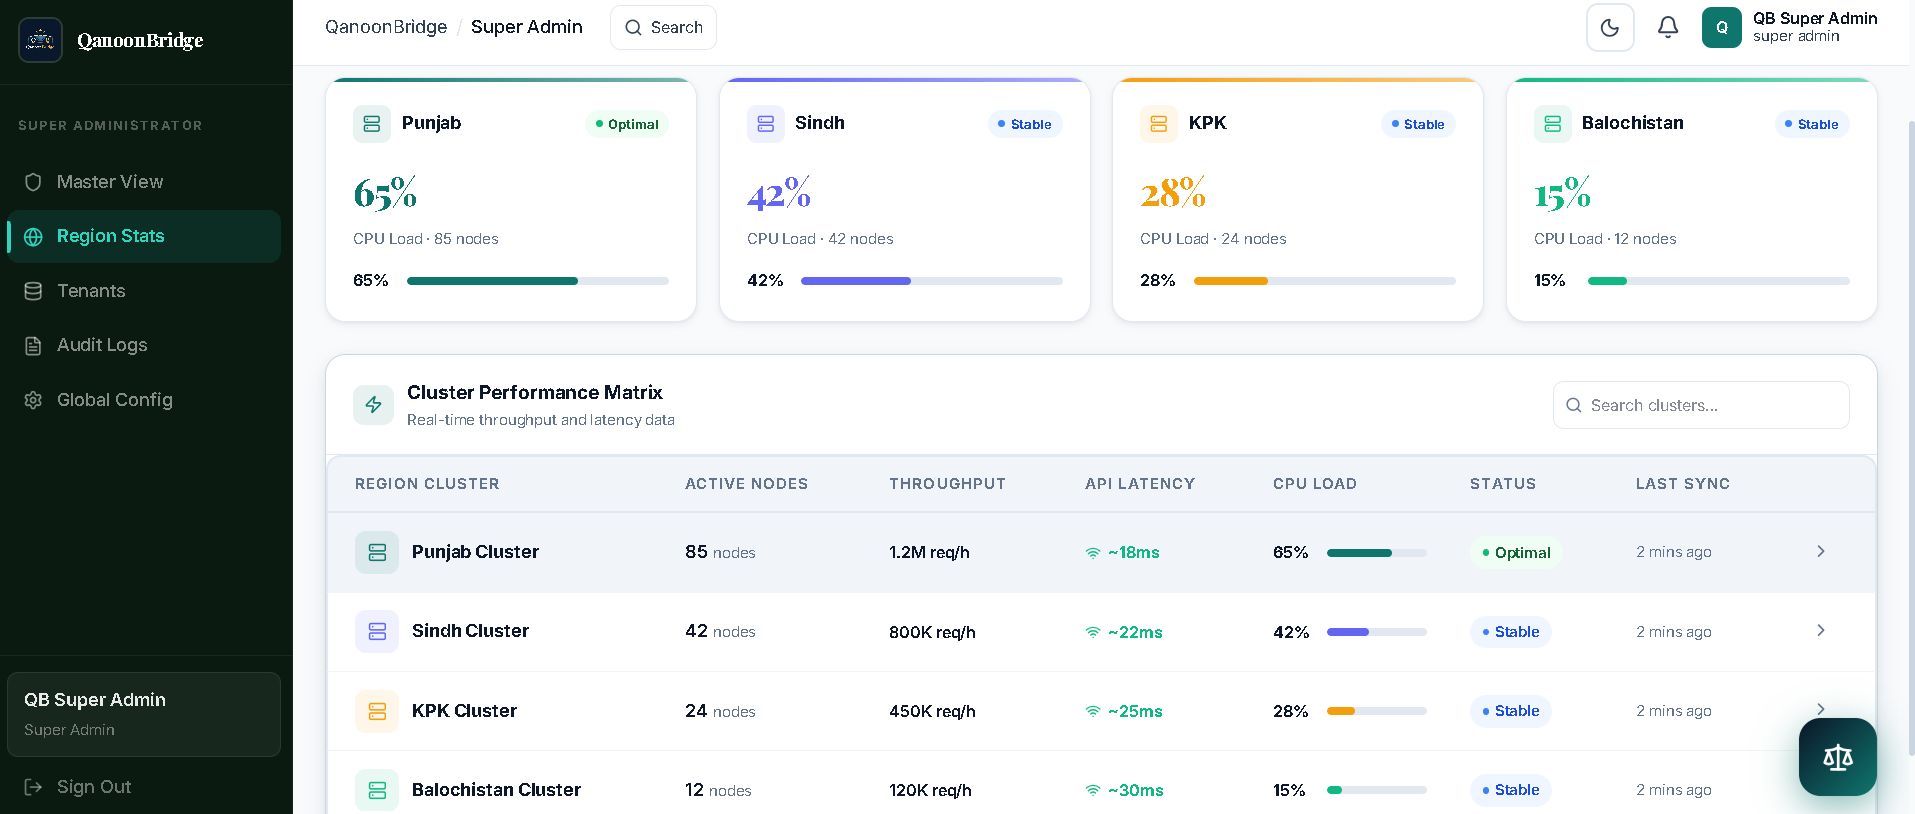Focus the Search clusters field
Screen dimensions: 1915x814
pyautogui.click(x=1701, y=405)
